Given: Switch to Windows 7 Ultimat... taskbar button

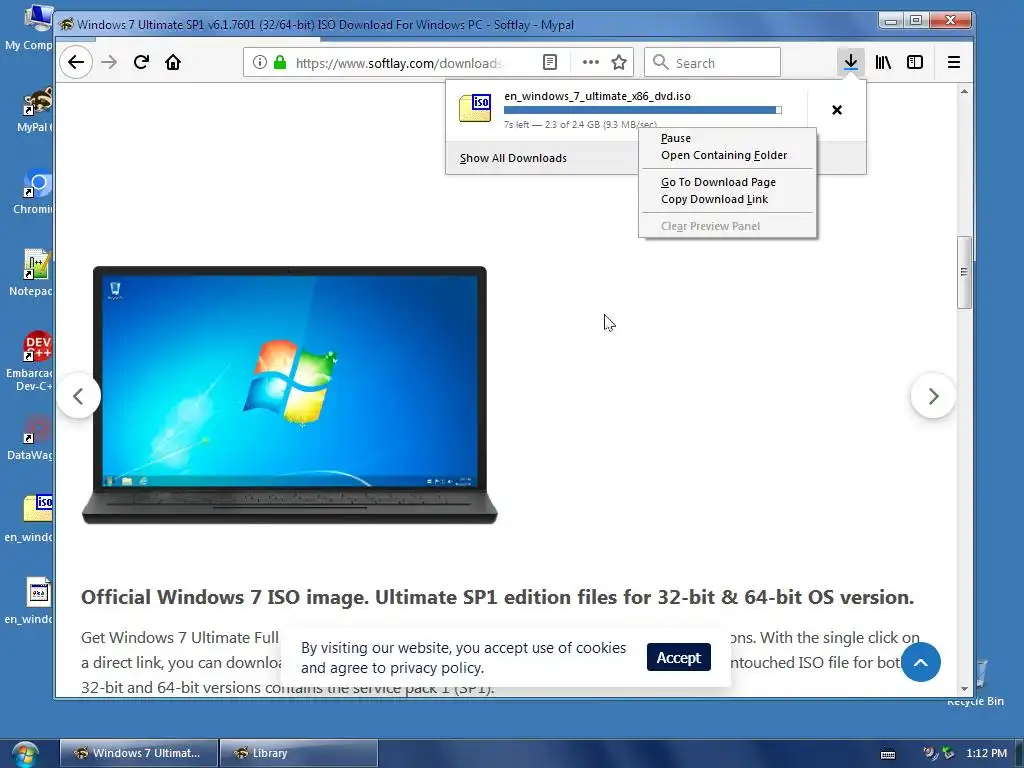Looking at the screenshot, I should [x=138, y=753].
